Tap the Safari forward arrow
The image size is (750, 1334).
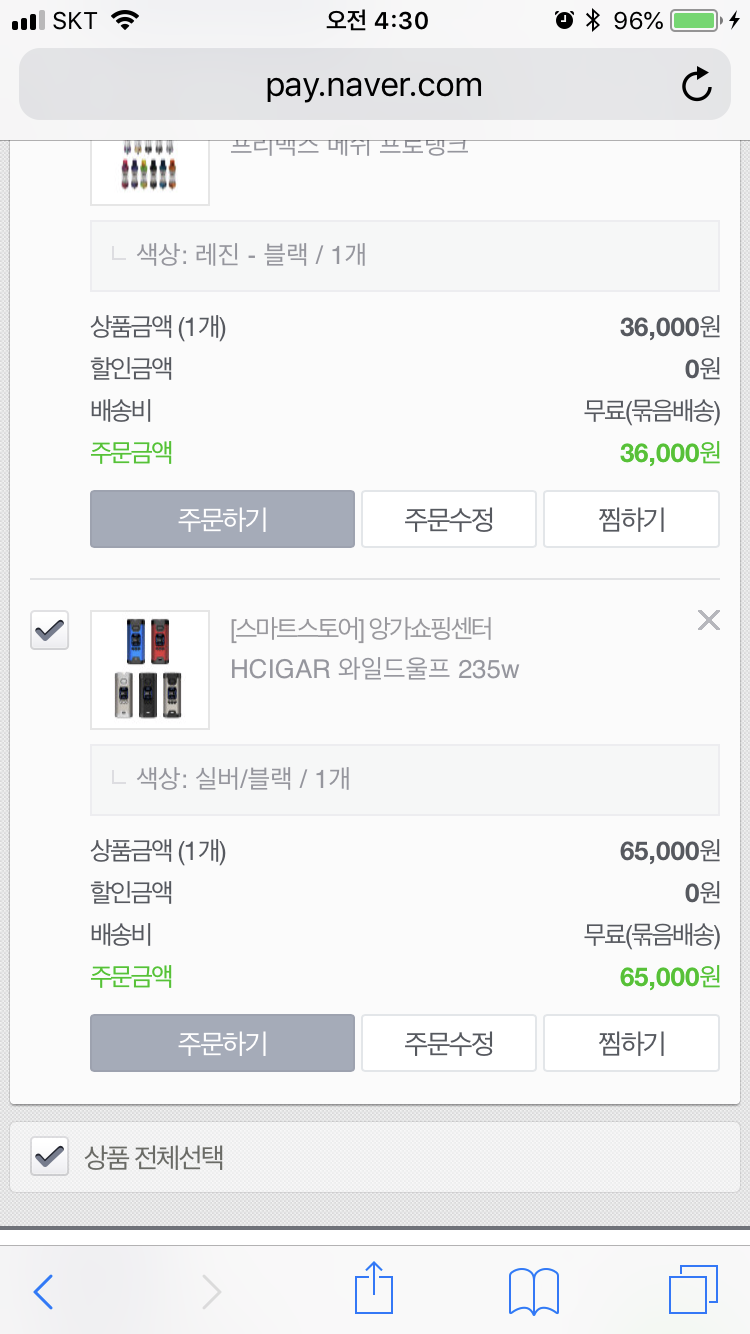[211, 1292]
